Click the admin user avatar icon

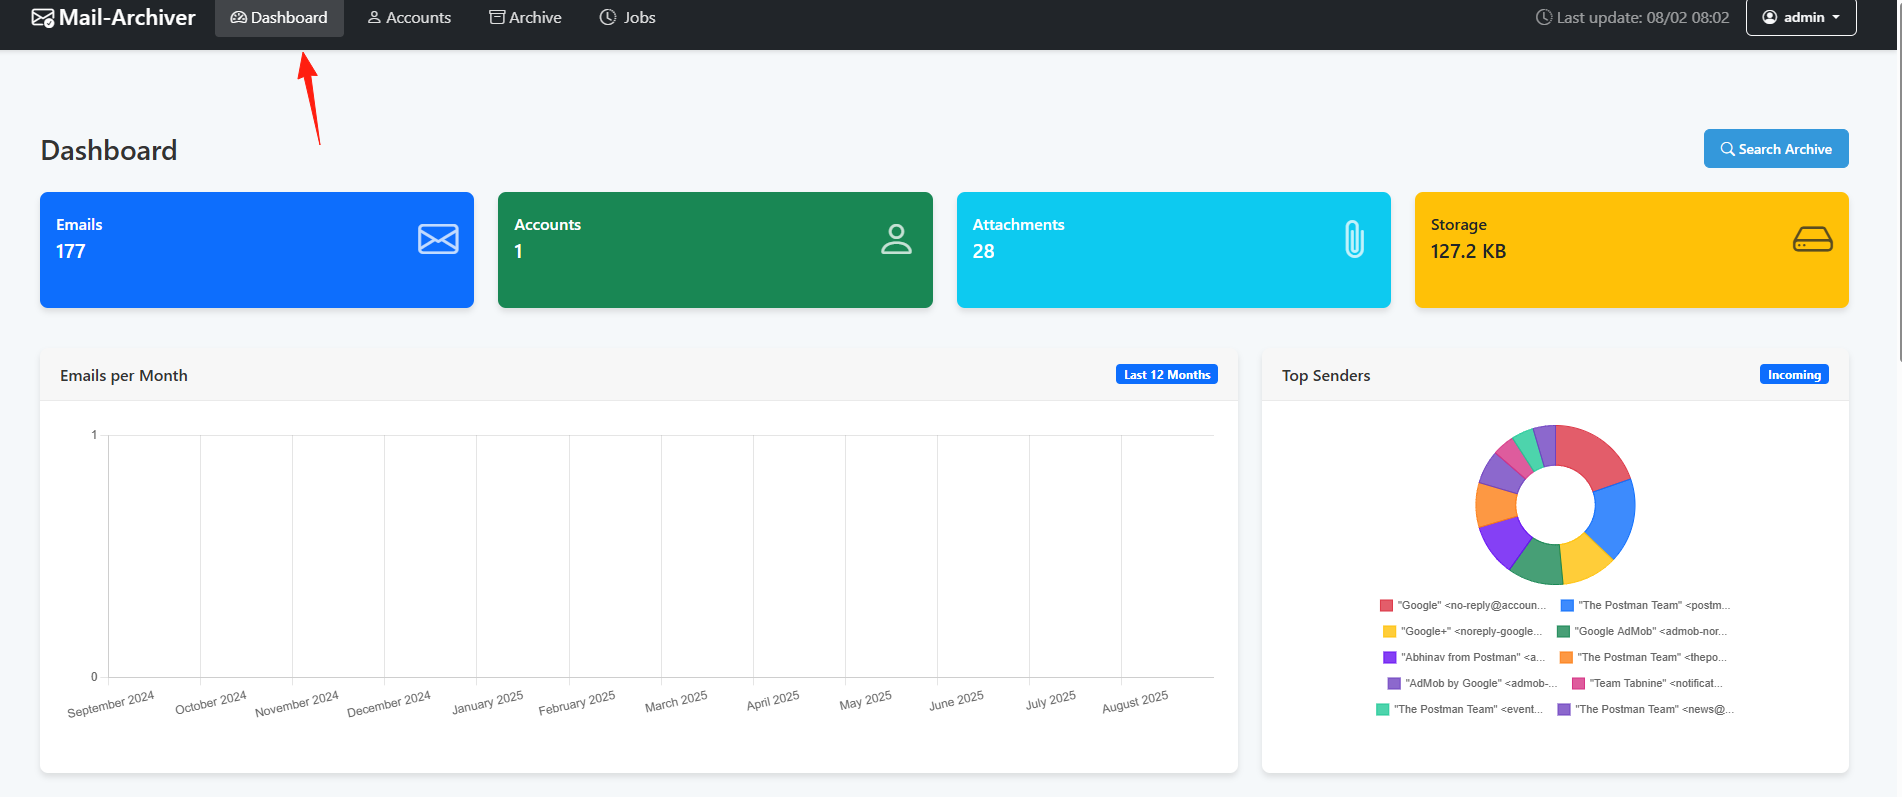[1770, 17]
